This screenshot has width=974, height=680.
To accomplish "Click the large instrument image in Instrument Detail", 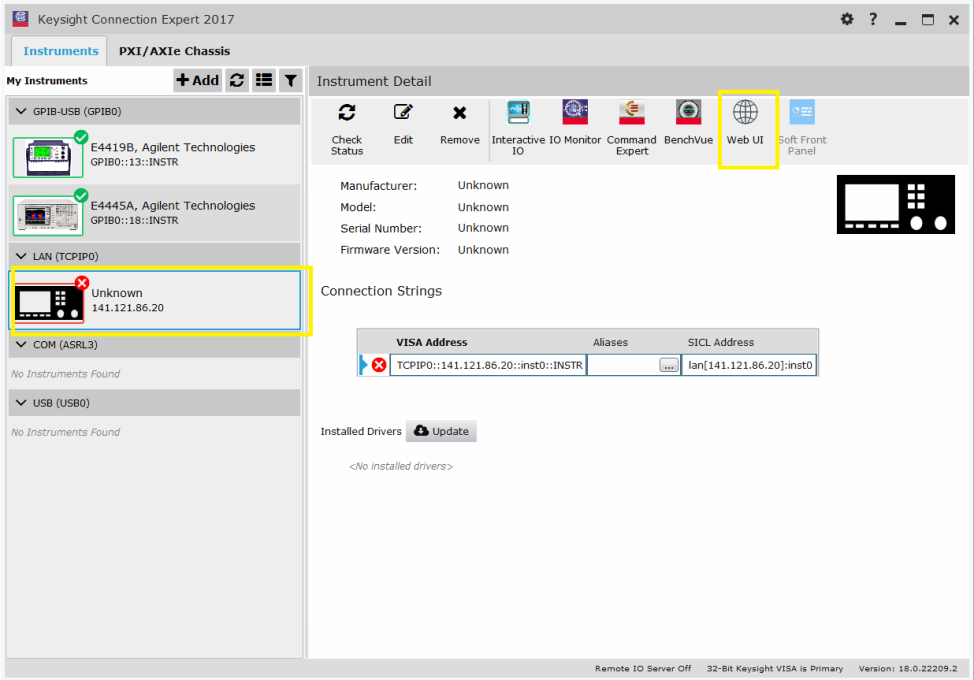I will (x=896, y=204).
